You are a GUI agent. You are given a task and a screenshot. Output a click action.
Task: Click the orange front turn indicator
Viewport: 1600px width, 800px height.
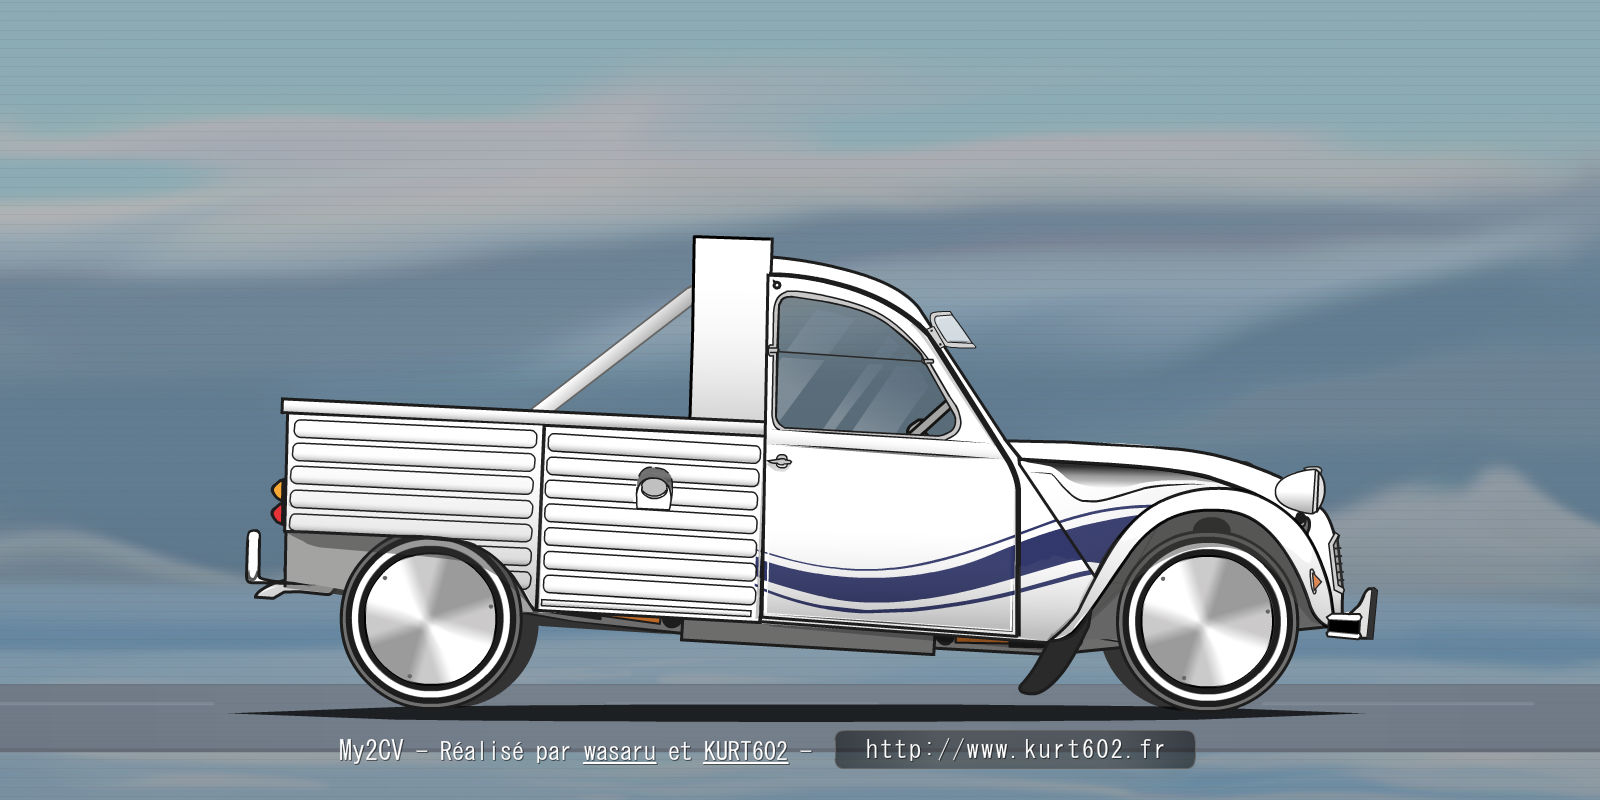(x=1316, y=581)
